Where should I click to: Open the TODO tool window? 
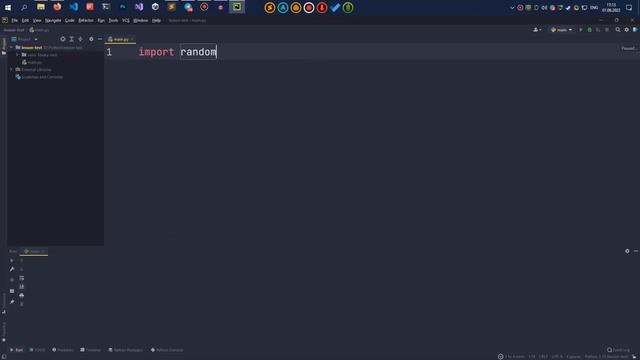38,350
